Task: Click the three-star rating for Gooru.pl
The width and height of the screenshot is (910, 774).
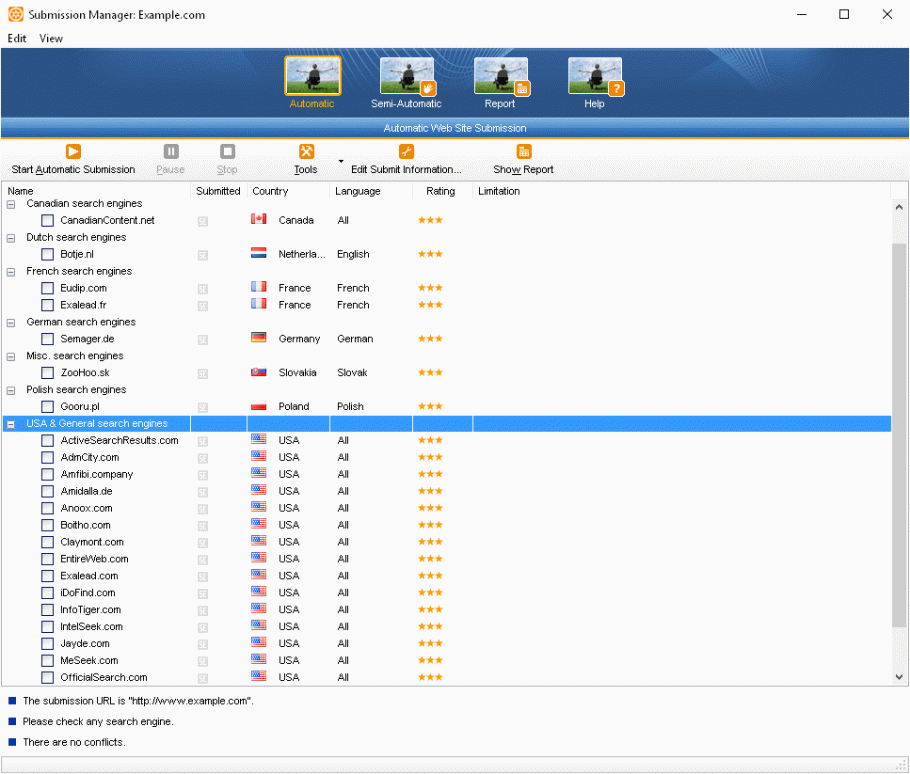Action: tap(430, 406)
